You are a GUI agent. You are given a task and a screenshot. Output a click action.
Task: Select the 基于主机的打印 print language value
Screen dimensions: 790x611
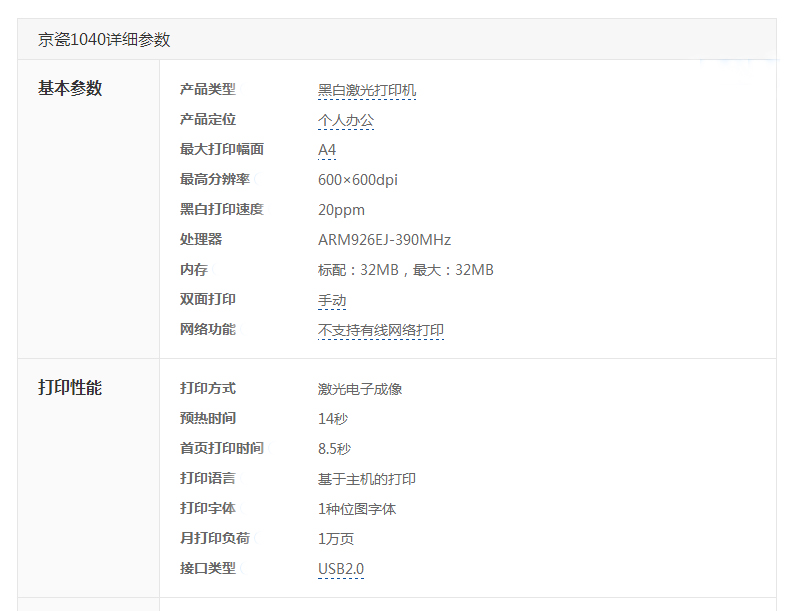367,479
